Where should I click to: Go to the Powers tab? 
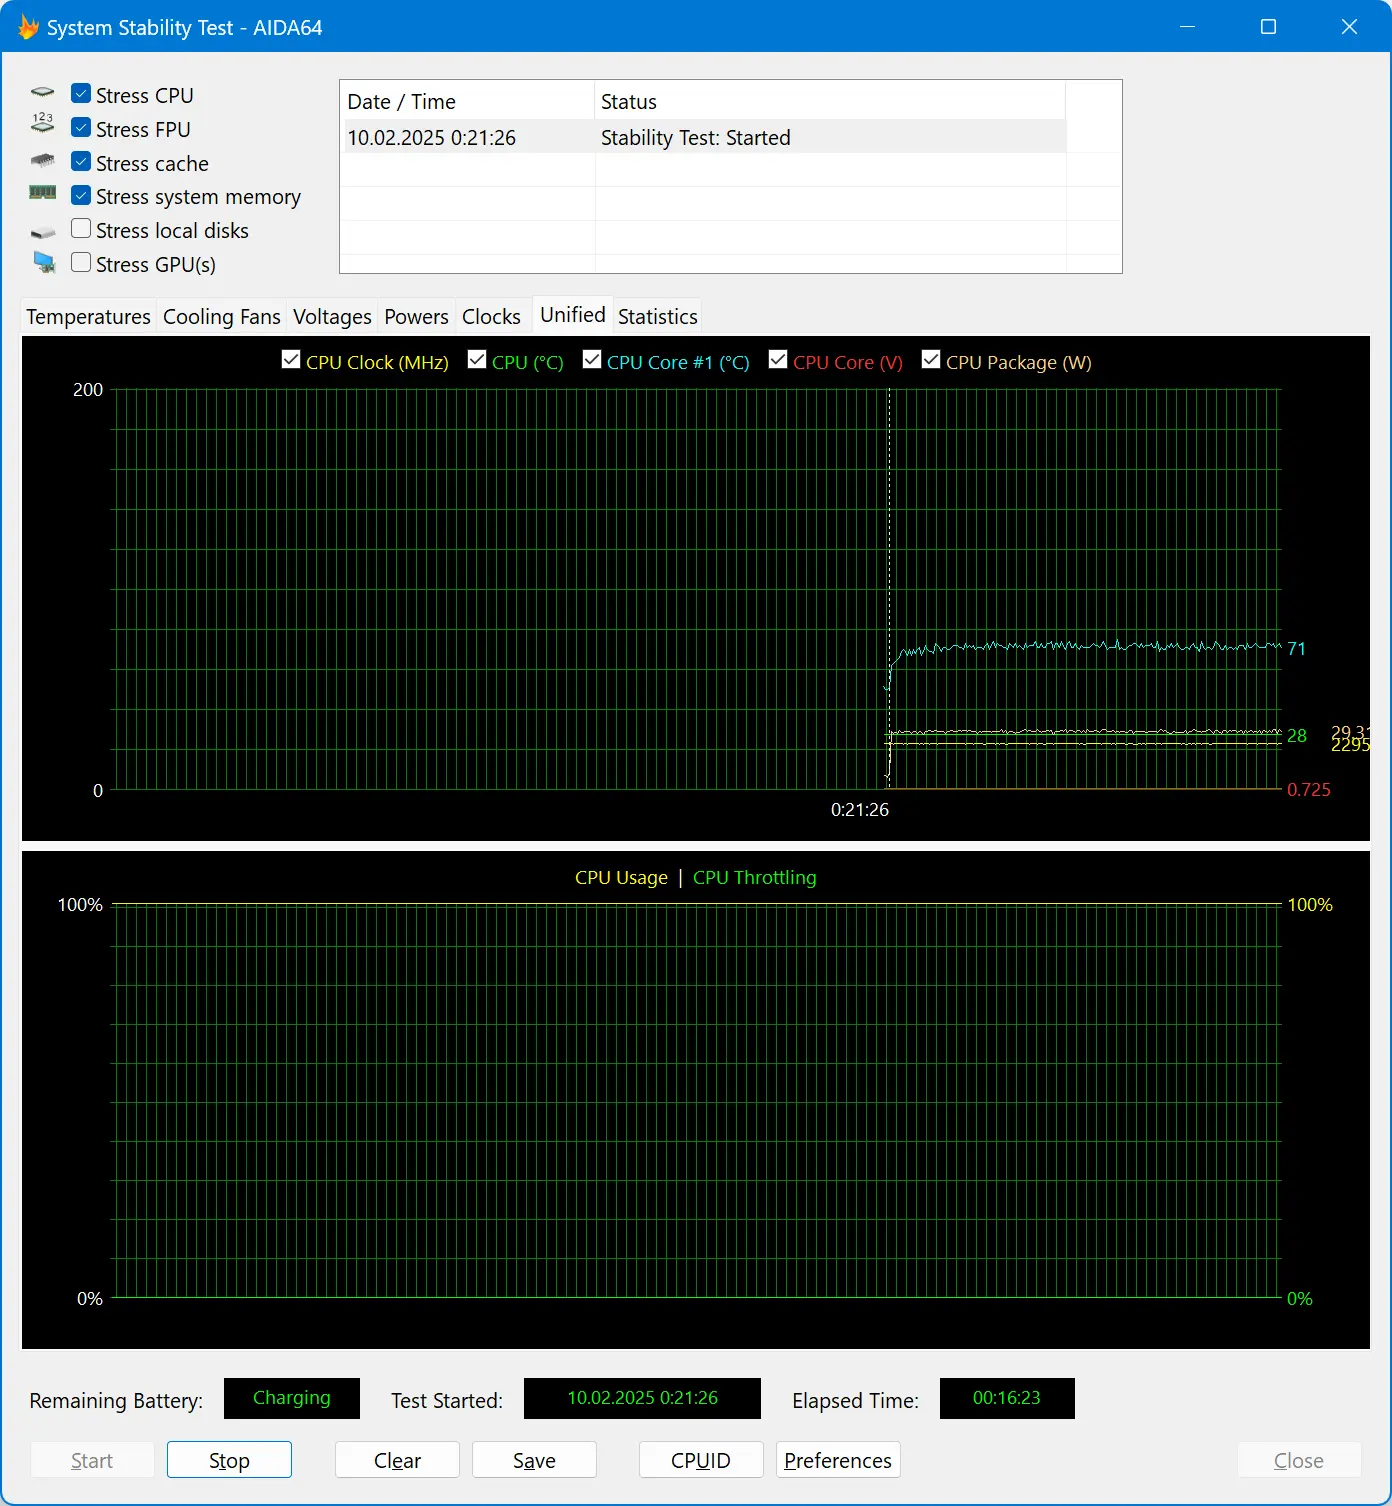click(x=416, y=317)
